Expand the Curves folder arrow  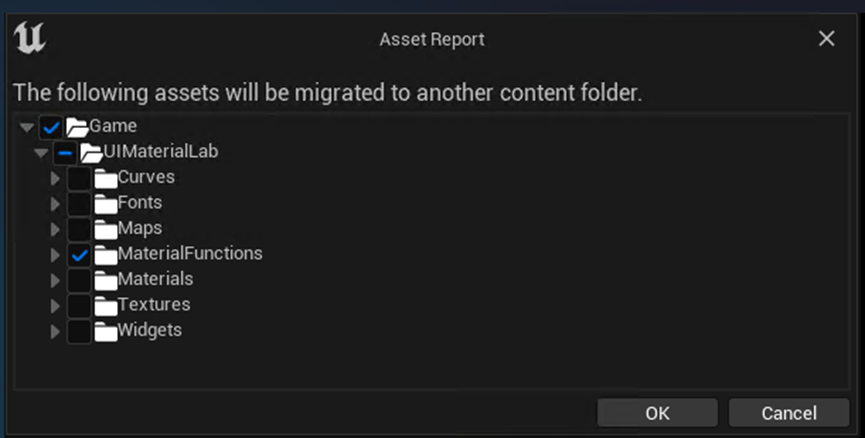coord(55,178)
